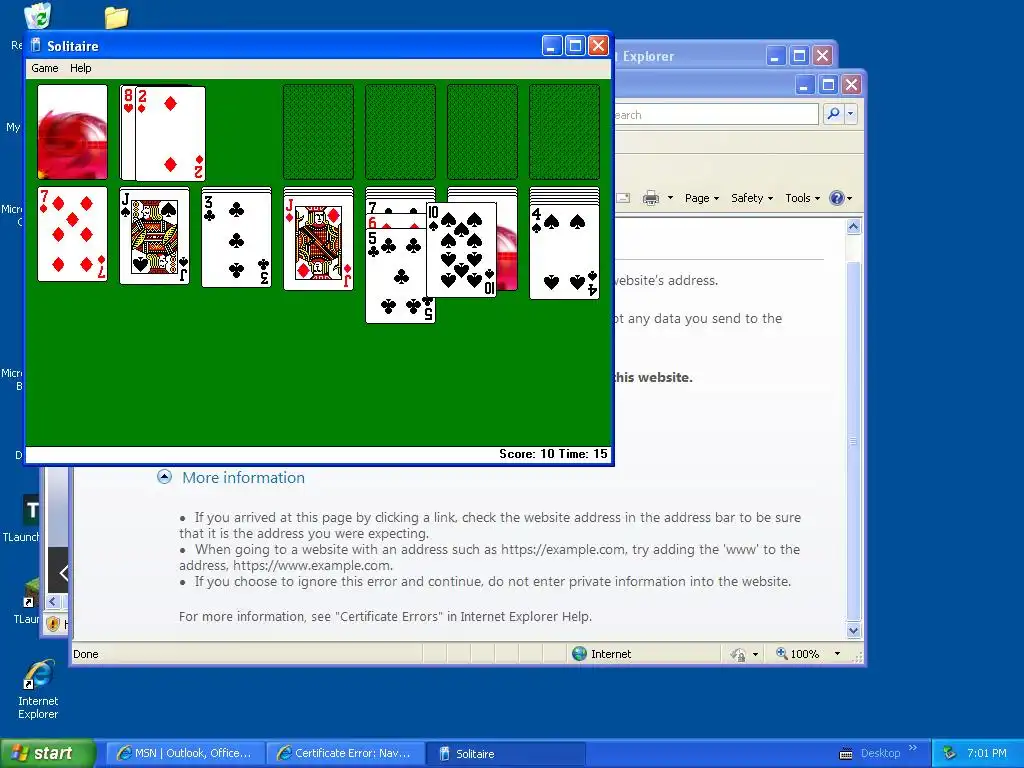Open the Tools menu in Internet Explorer
The height and width of the screenshot is (768, 1024).
(802, 198)
